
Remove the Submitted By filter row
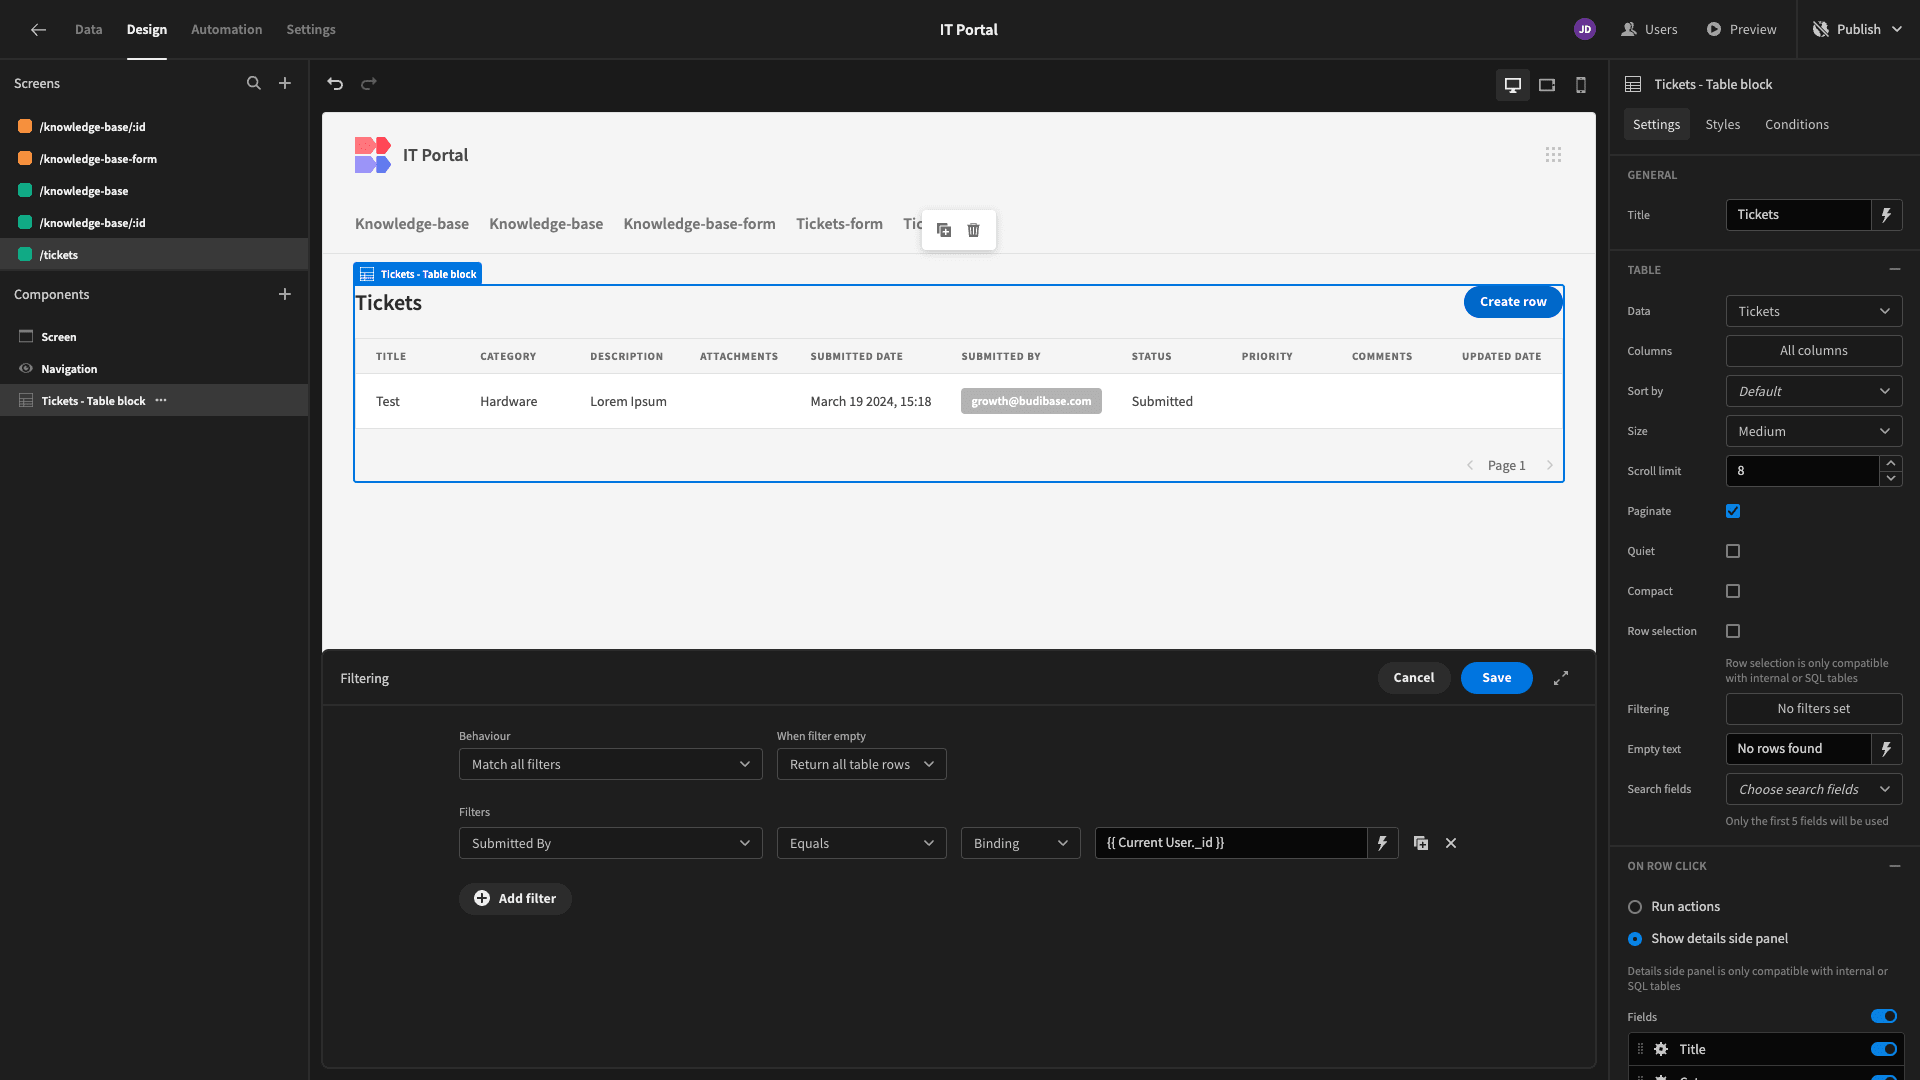coord(1451,843)
